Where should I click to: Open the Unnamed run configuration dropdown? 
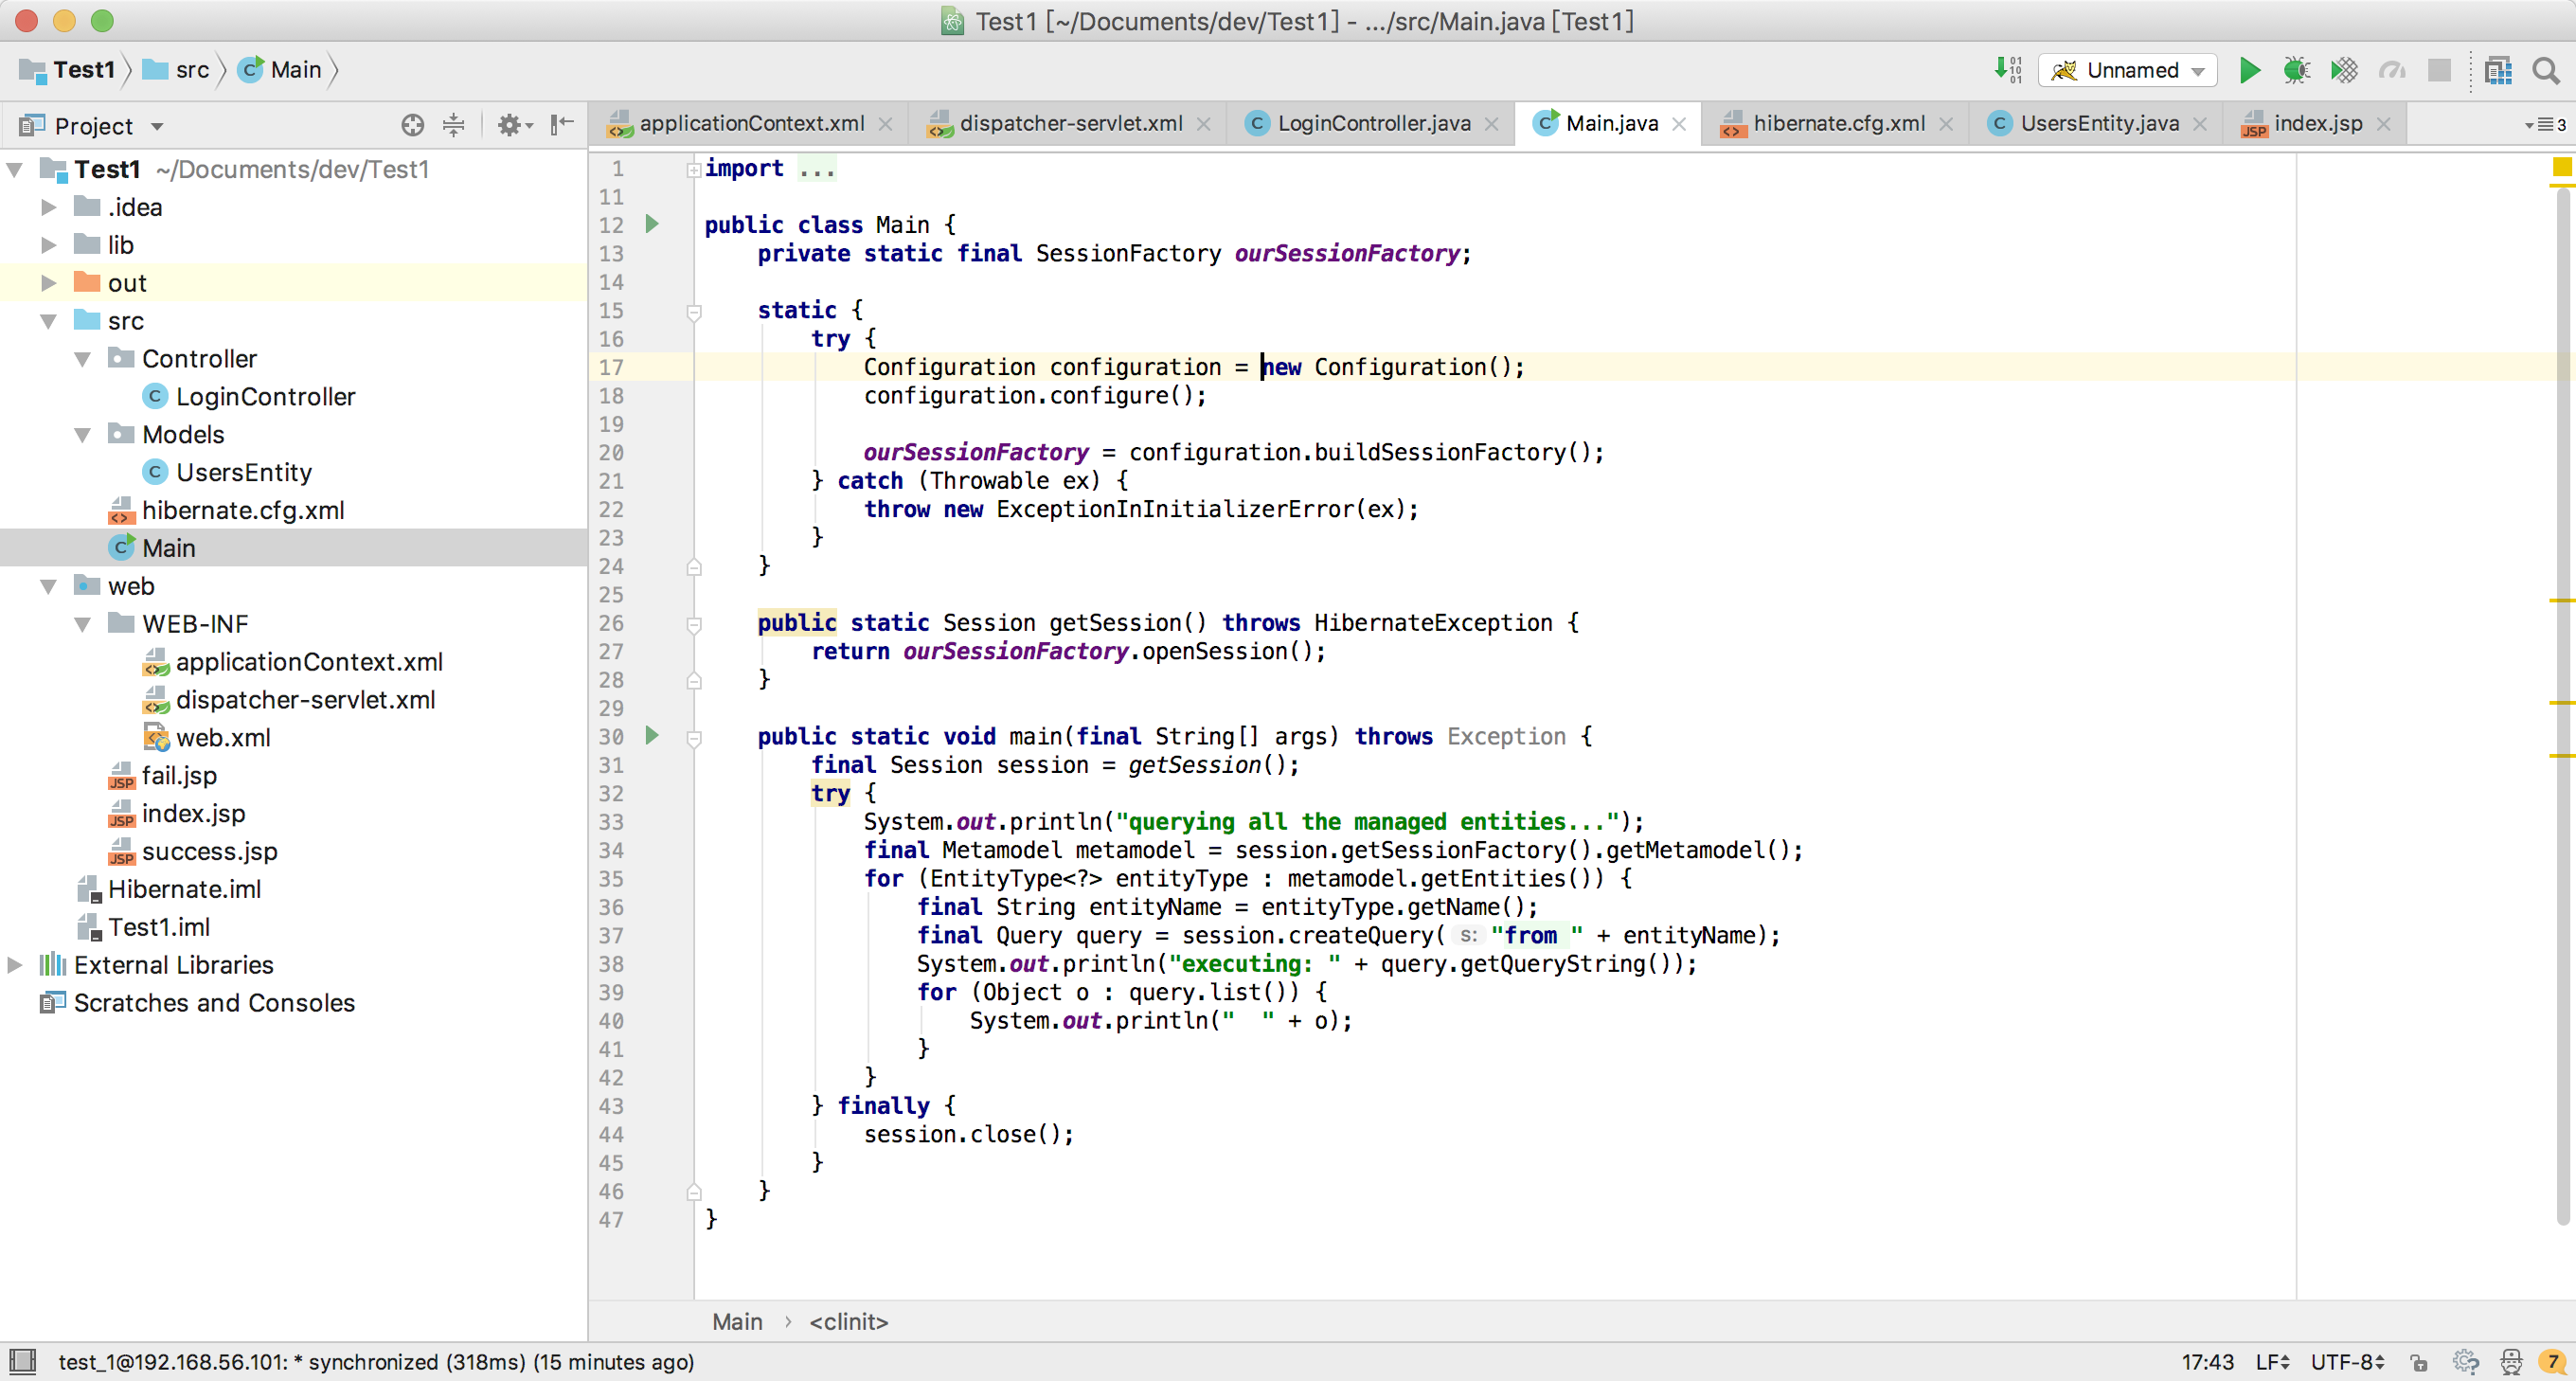(2128, 70)
